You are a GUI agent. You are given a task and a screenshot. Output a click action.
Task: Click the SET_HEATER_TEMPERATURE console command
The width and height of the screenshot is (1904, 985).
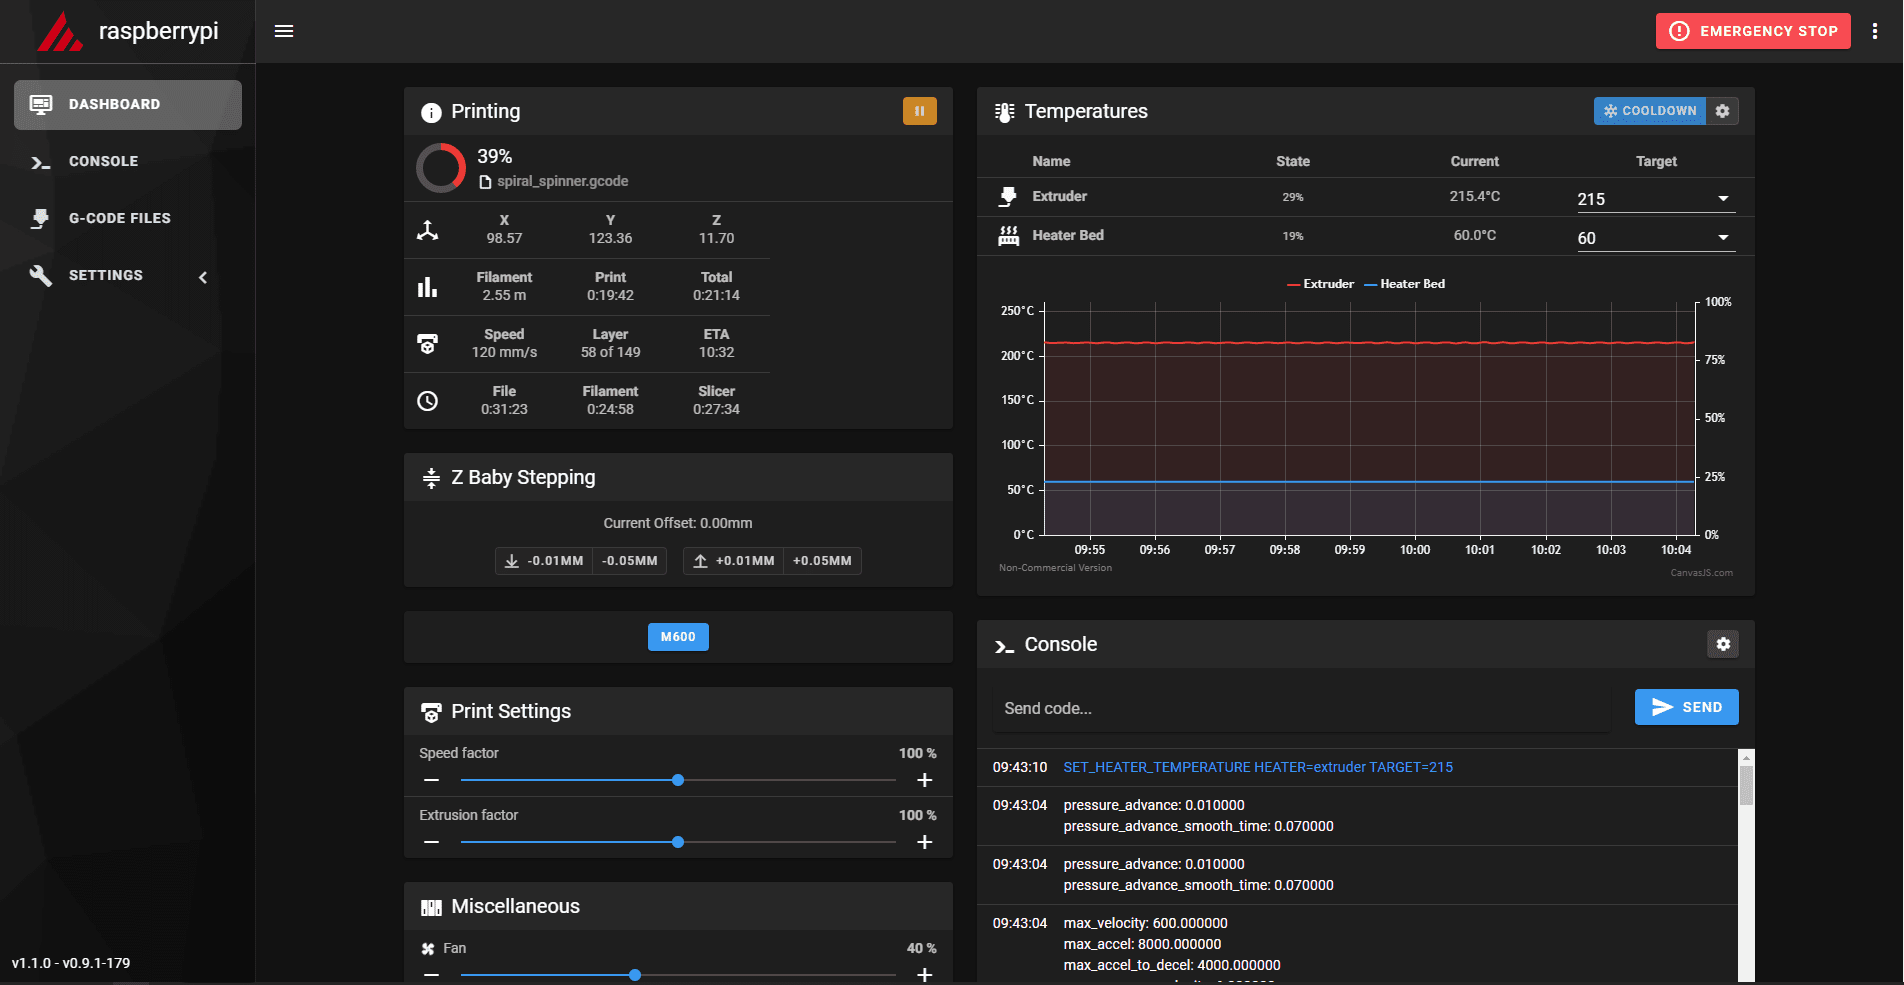coord(1258,767)
